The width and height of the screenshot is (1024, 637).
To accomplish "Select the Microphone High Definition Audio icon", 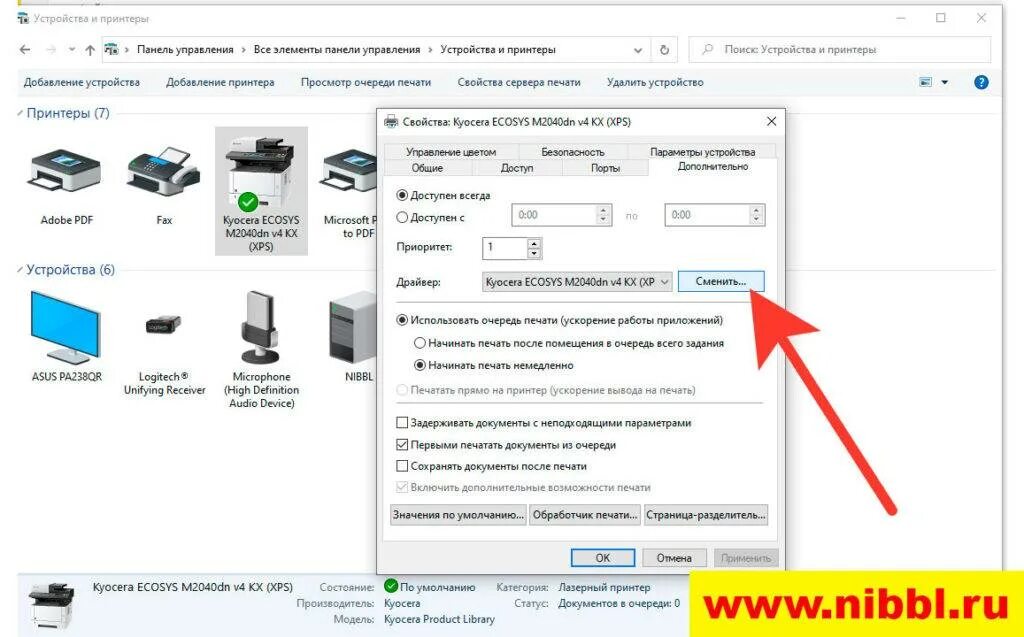I will 261,328.
